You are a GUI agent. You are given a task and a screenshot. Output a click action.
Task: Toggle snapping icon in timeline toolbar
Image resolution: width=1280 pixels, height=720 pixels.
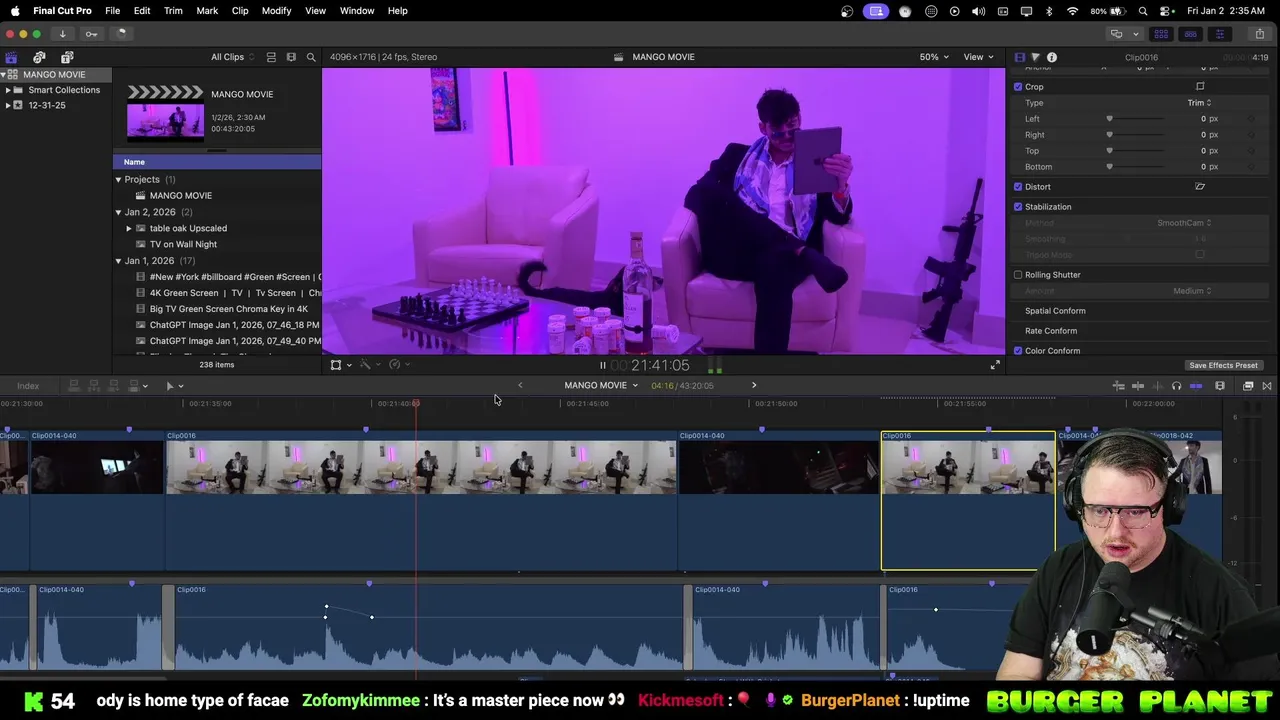click(1196, 386)
